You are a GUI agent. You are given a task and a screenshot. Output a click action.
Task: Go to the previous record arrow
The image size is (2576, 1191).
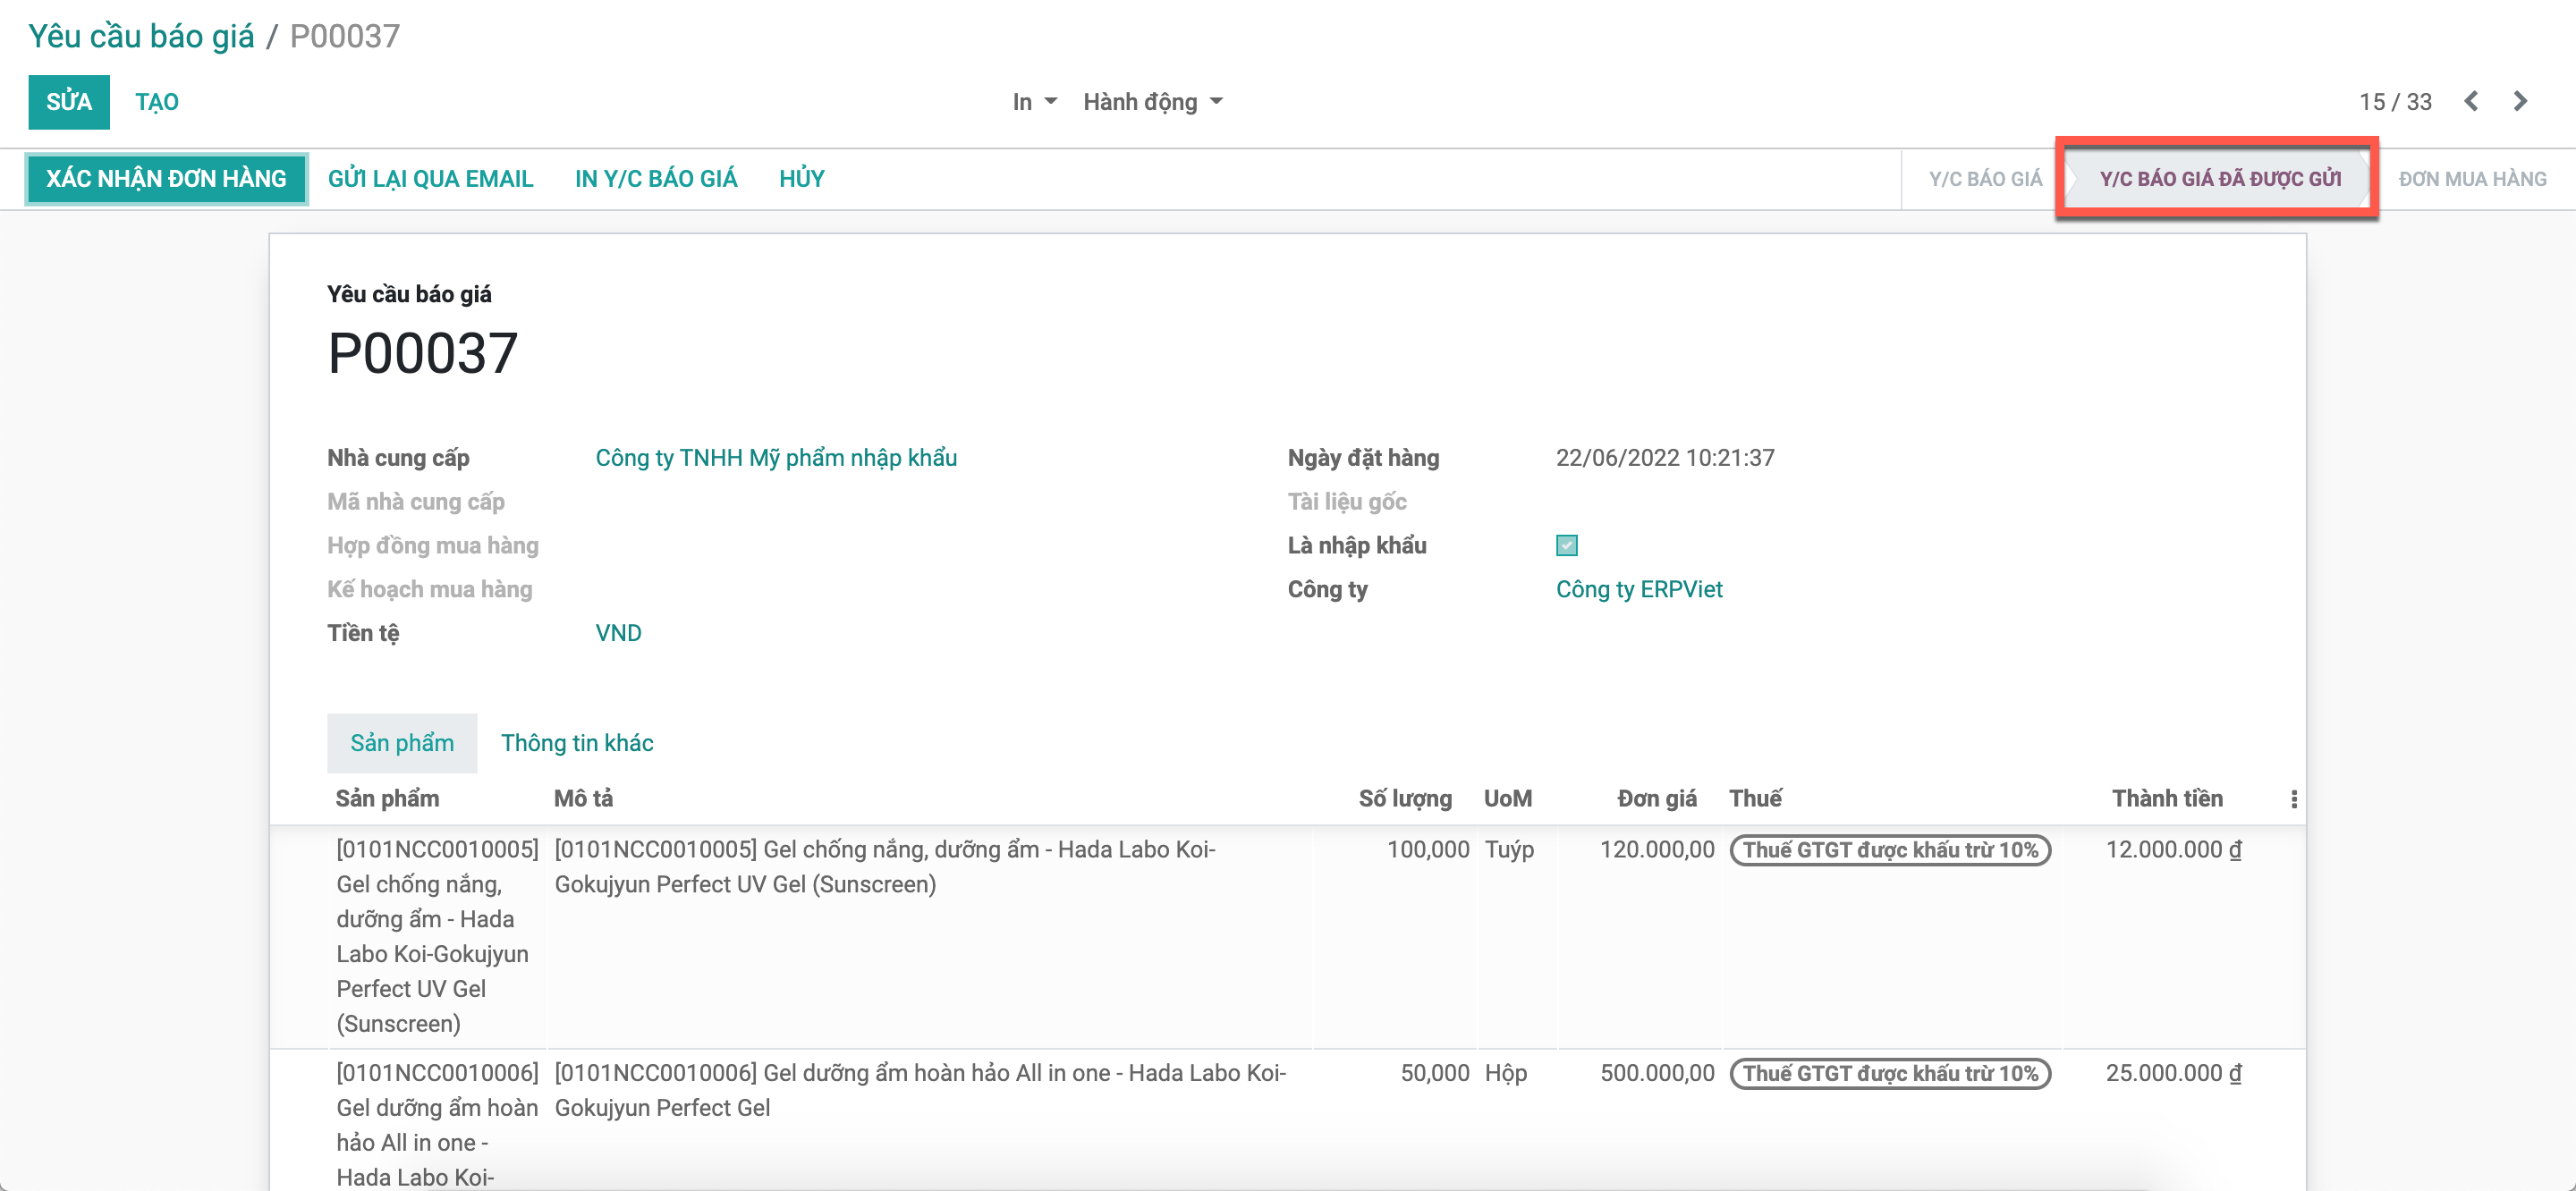click(x=2471, y=101)
